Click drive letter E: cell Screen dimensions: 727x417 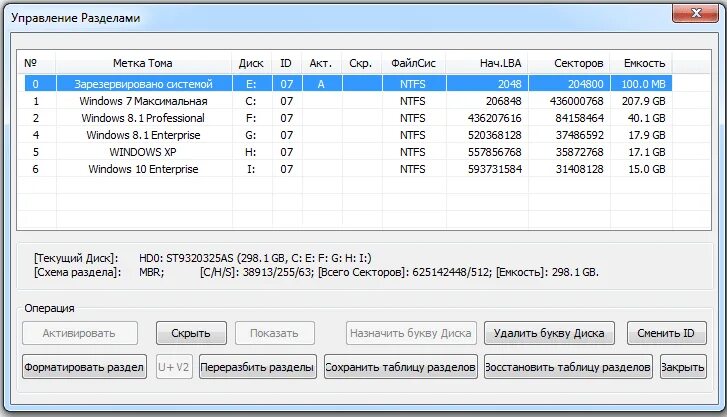click(x=251, y=84)
